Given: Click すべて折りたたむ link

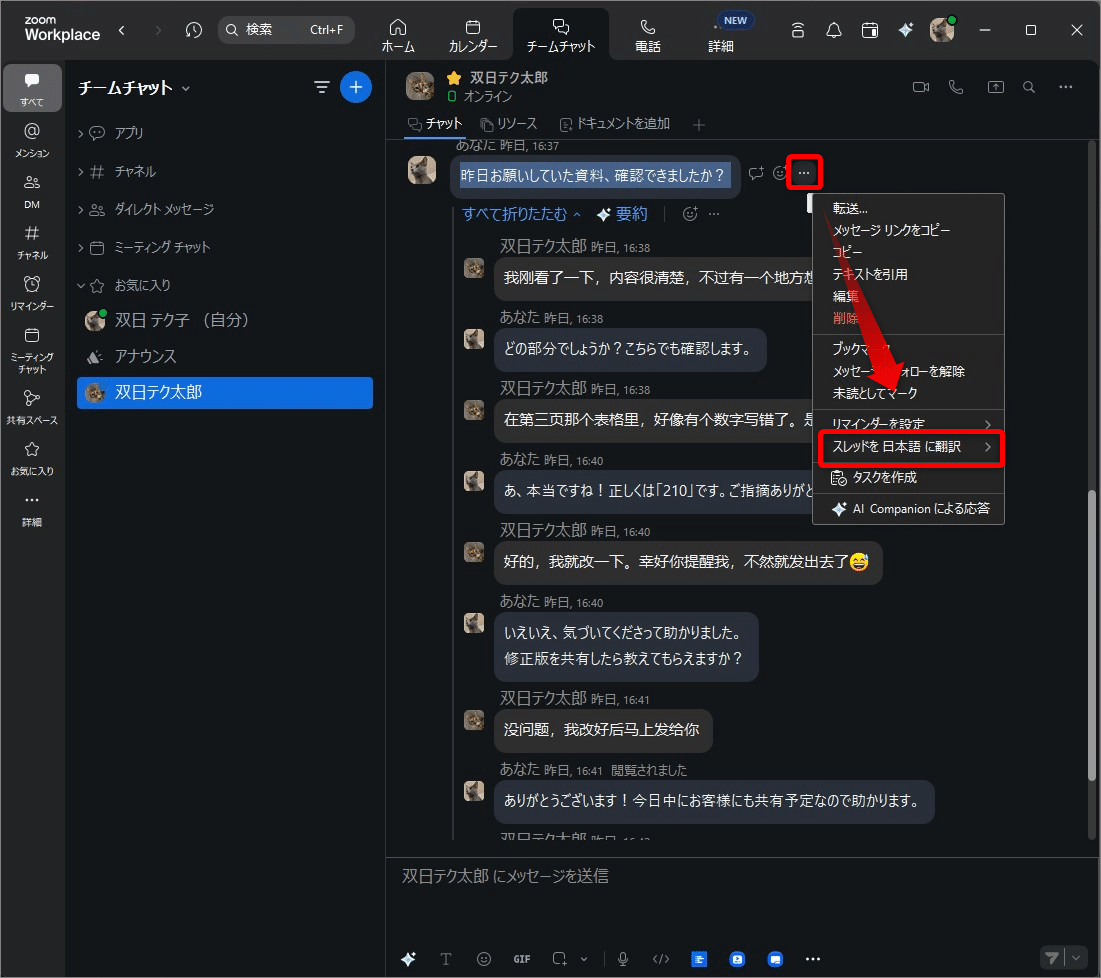Looking at the screenshot, I should click(521, 214).
